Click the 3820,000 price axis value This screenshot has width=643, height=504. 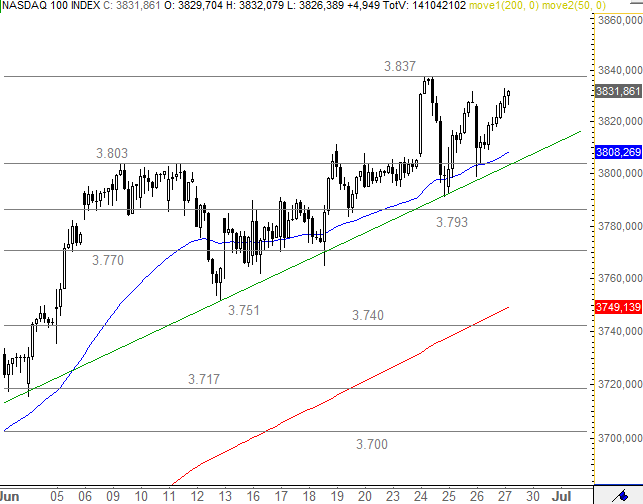pyautogui.click(x=620, y=121)
